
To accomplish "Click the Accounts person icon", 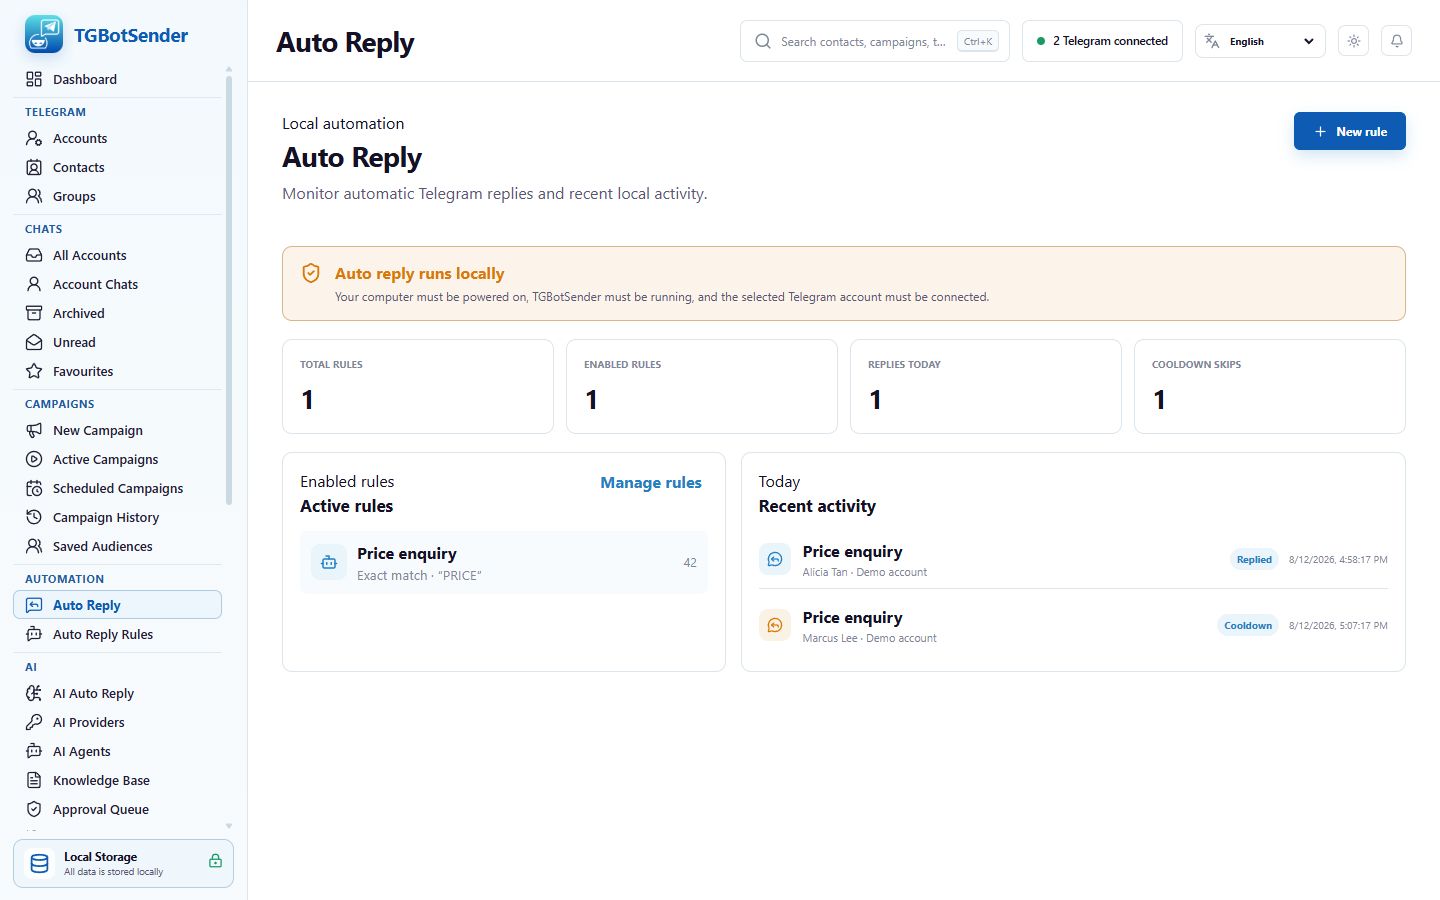I will point(34,138).
